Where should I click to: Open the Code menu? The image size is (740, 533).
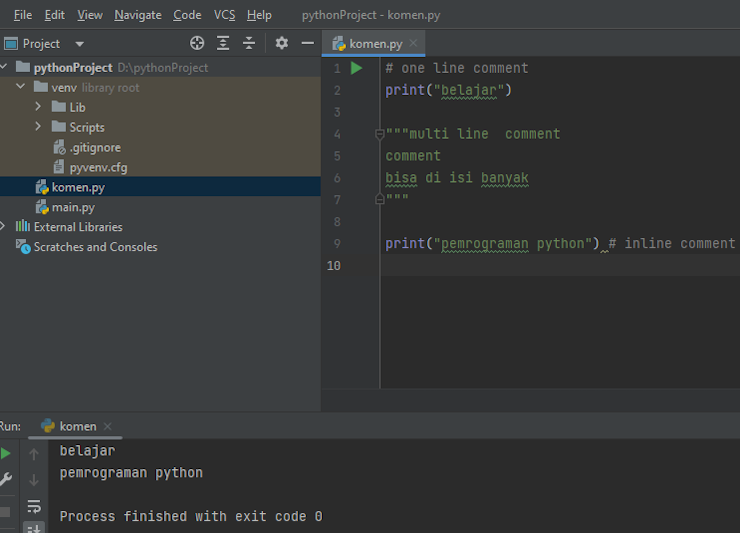coord(187,15)
